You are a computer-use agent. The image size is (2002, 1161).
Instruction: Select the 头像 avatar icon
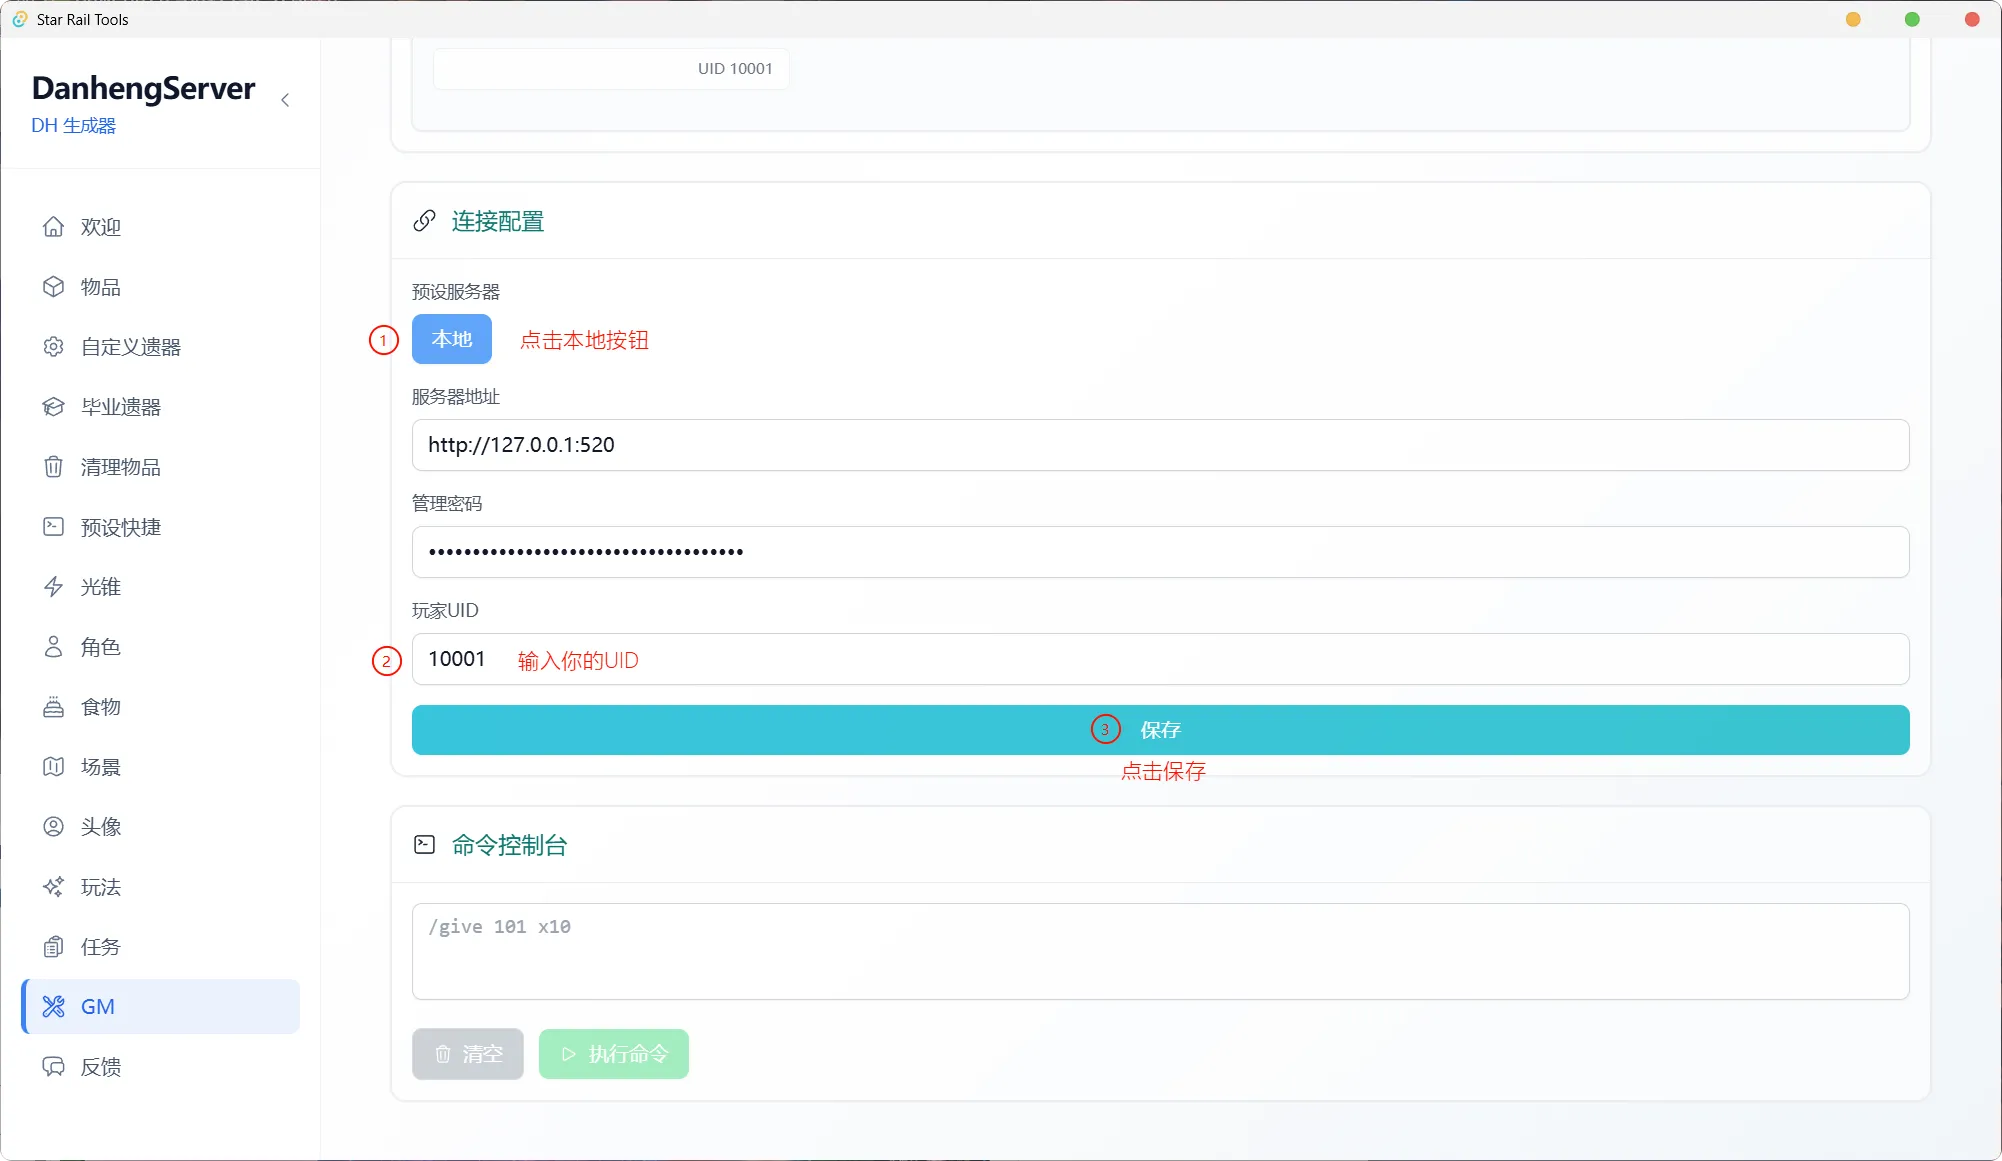coord(54,826)
